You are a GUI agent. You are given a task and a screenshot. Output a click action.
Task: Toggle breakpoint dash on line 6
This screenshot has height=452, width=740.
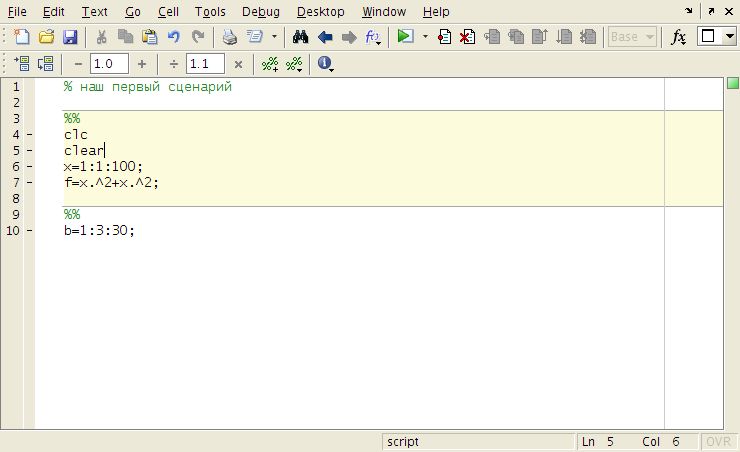click(29, 167)
